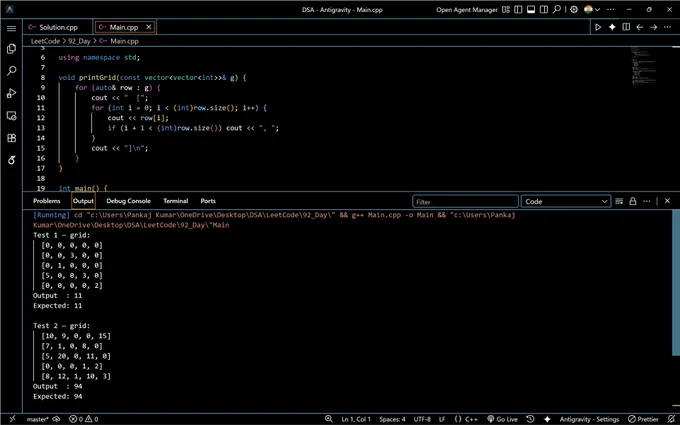Open Antigravity - Settings status item
Viewport: 680px width, 425px height.
[x=589, y=419]
